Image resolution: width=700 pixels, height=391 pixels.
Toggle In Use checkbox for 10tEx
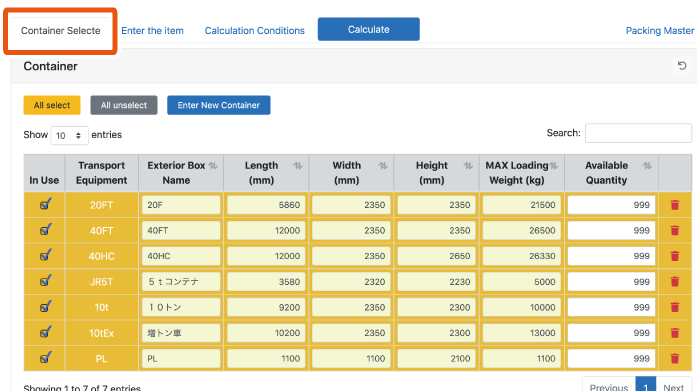point(45,332)
